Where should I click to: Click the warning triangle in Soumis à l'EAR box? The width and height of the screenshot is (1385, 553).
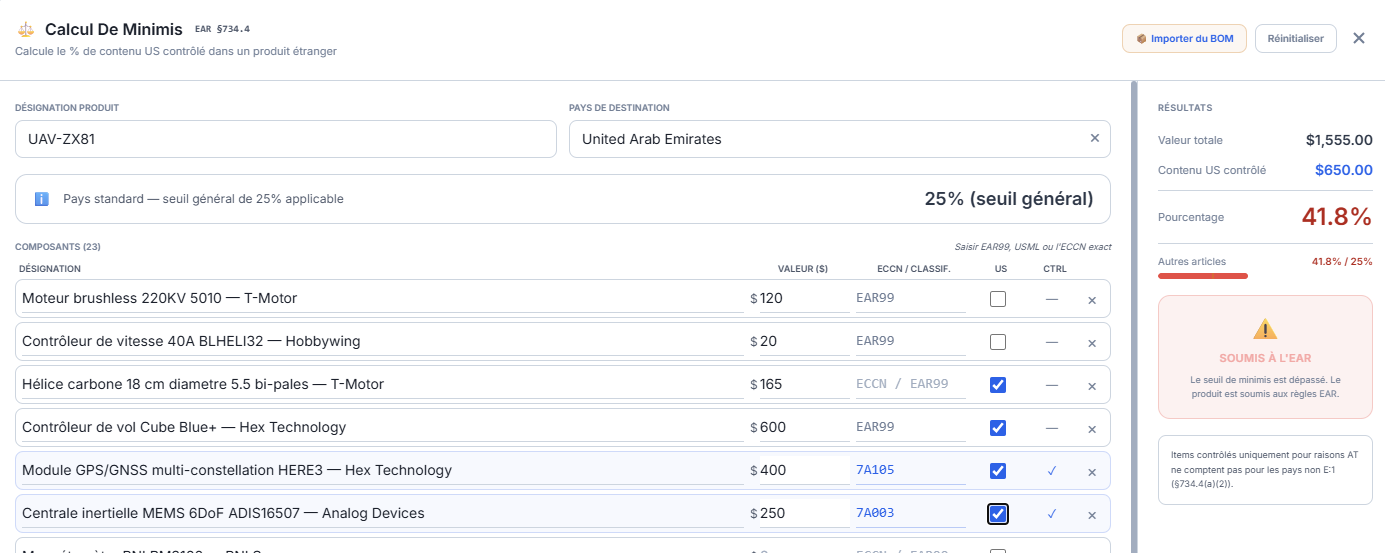click(x=1265, y=329)
